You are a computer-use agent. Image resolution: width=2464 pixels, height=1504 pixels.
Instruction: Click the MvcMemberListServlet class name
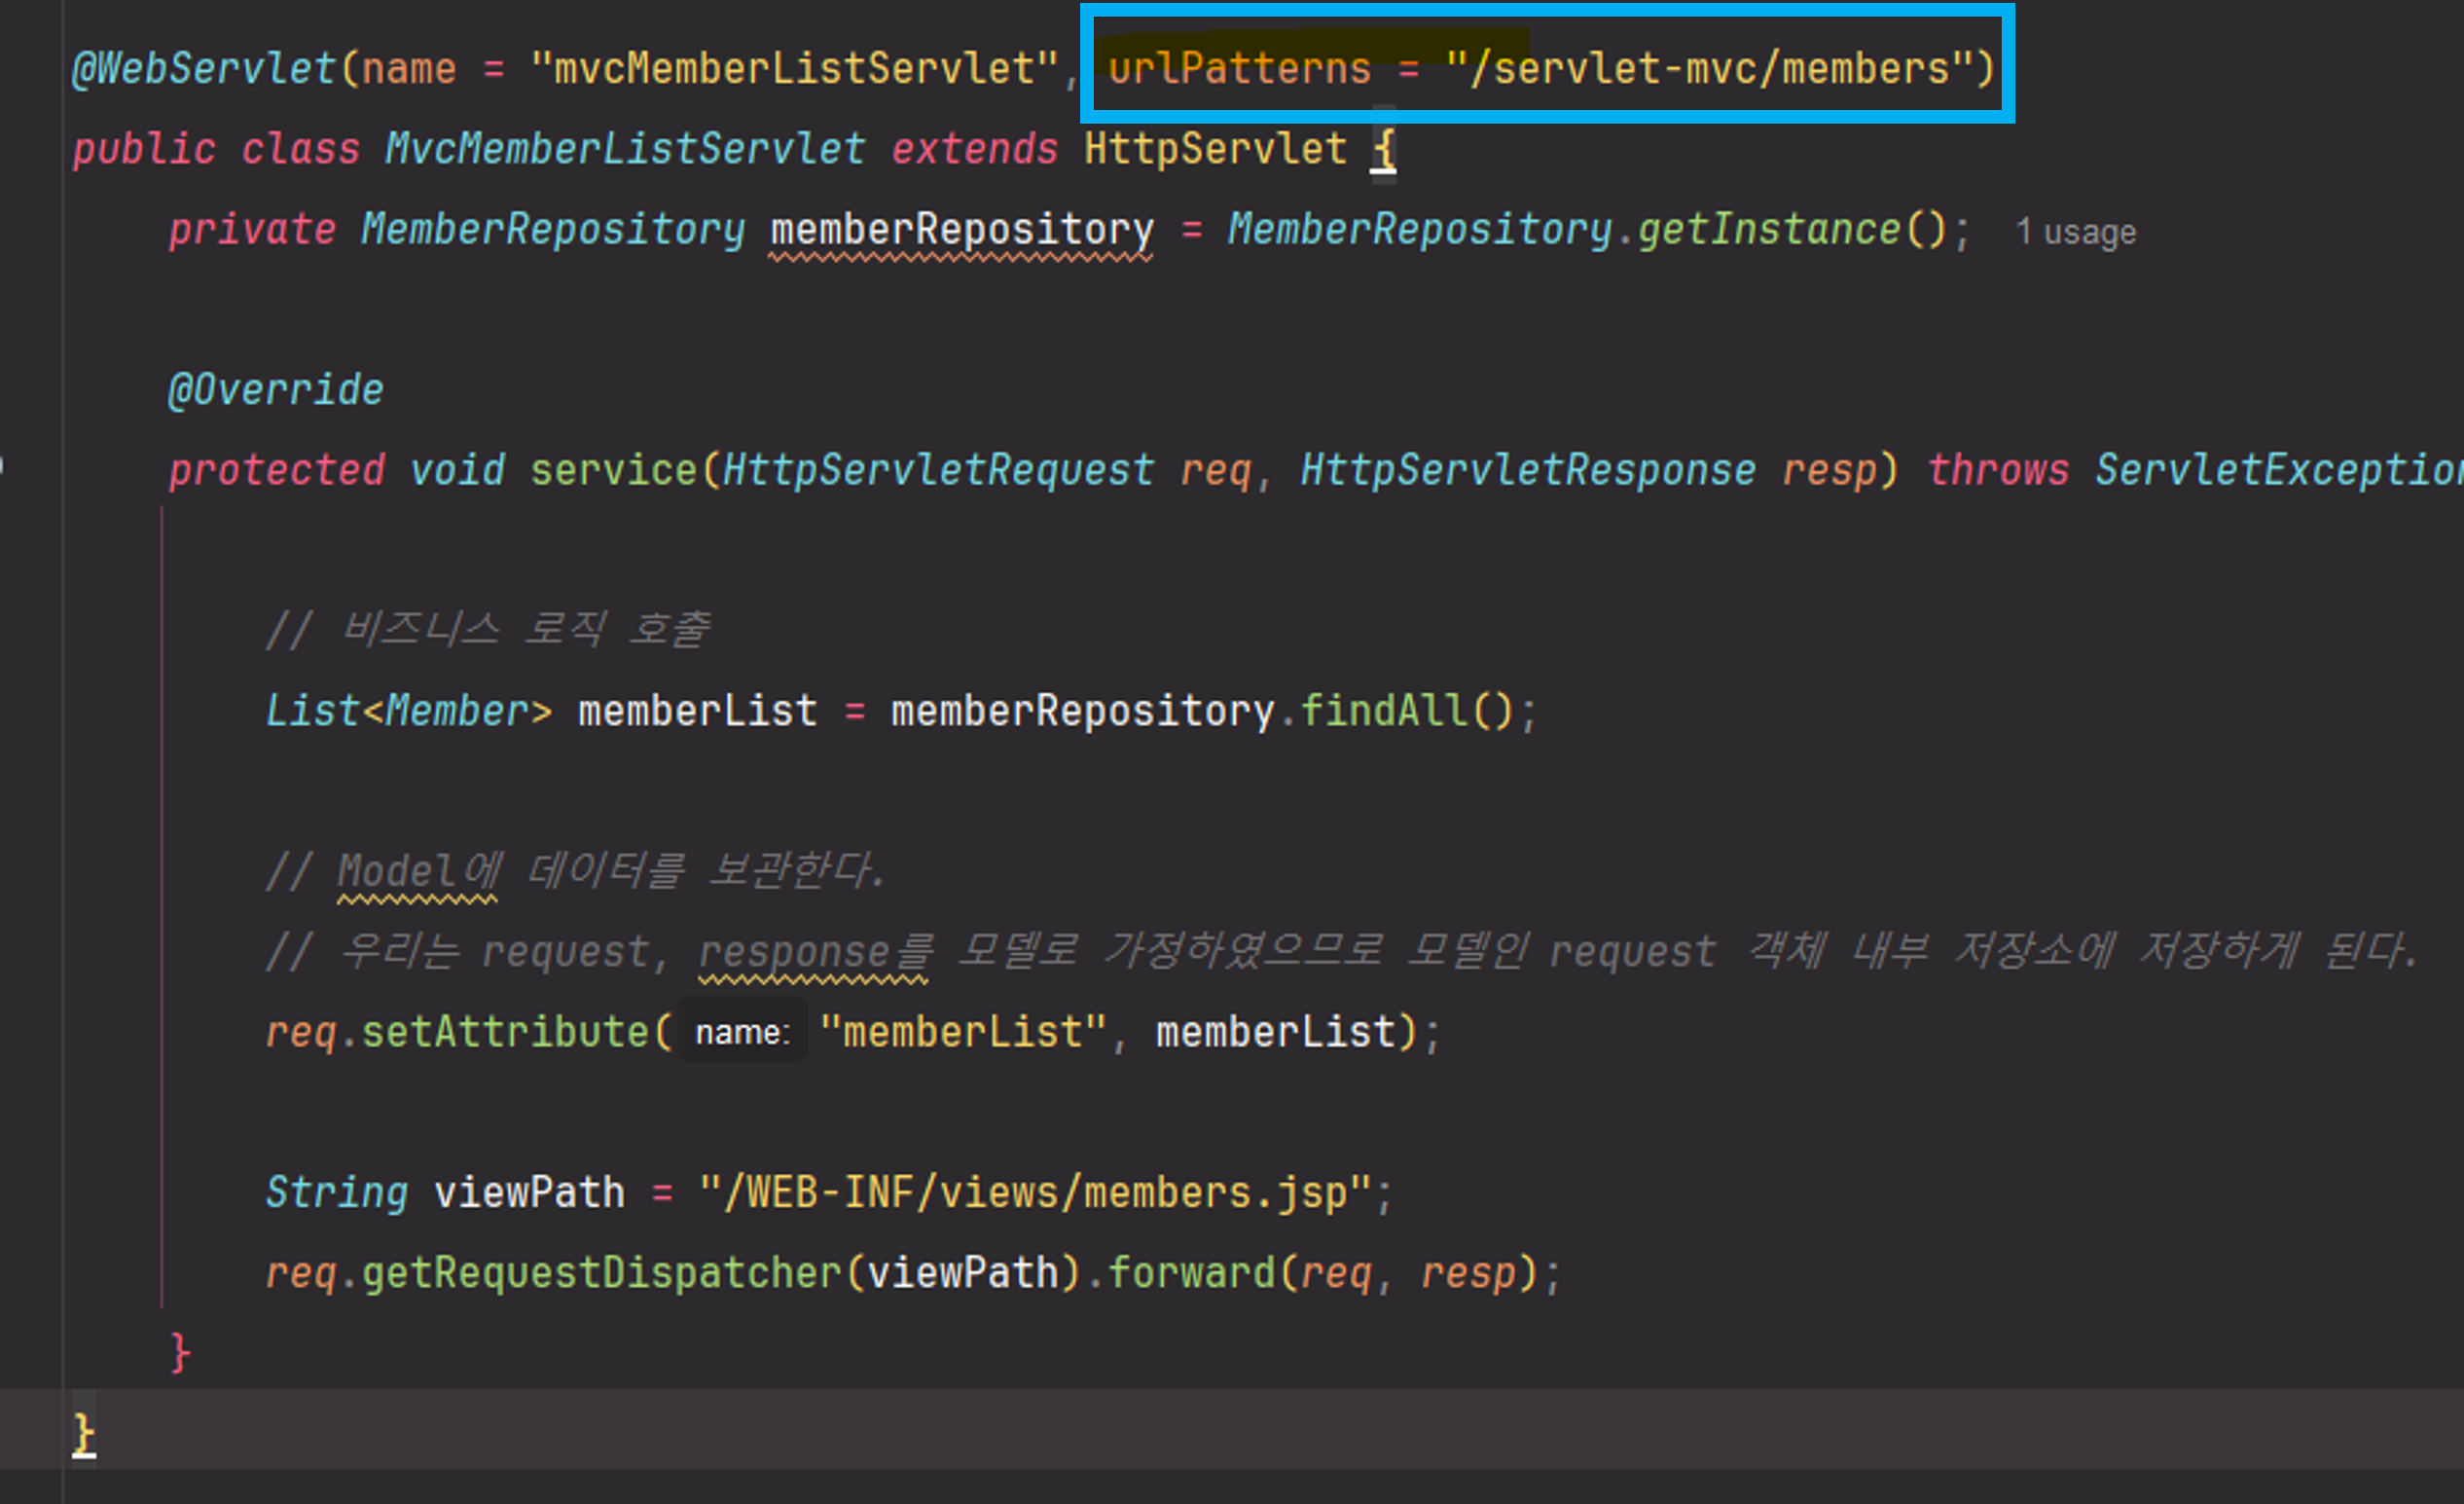point(625,149)
